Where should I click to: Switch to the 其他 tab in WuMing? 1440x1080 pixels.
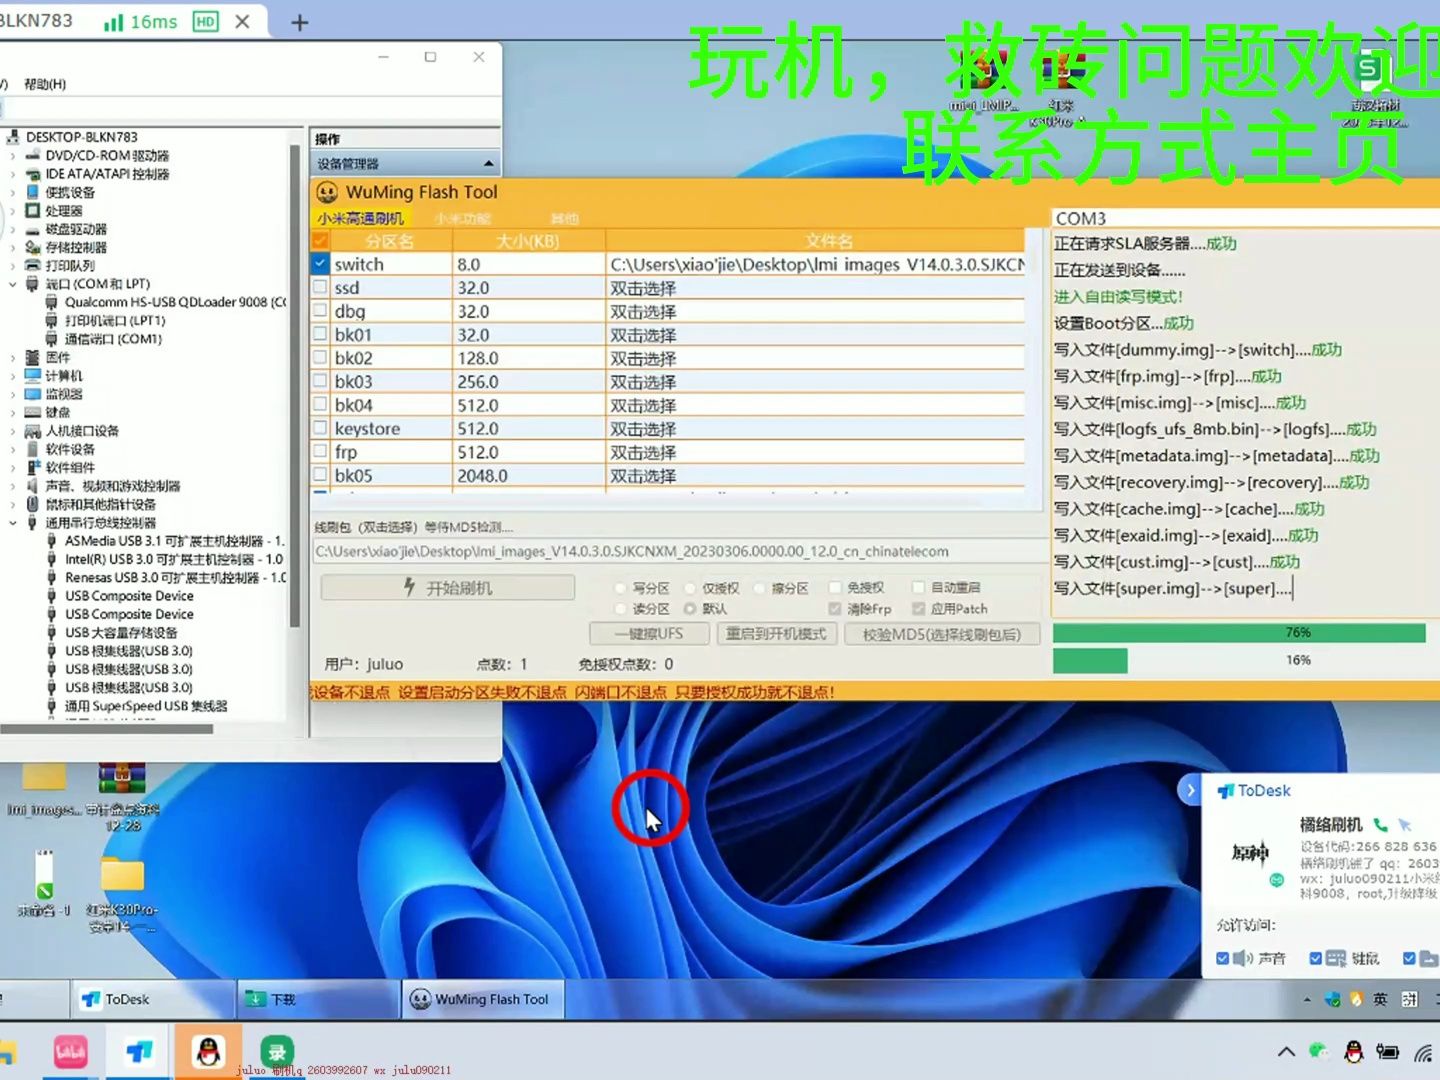pos(565,218)
